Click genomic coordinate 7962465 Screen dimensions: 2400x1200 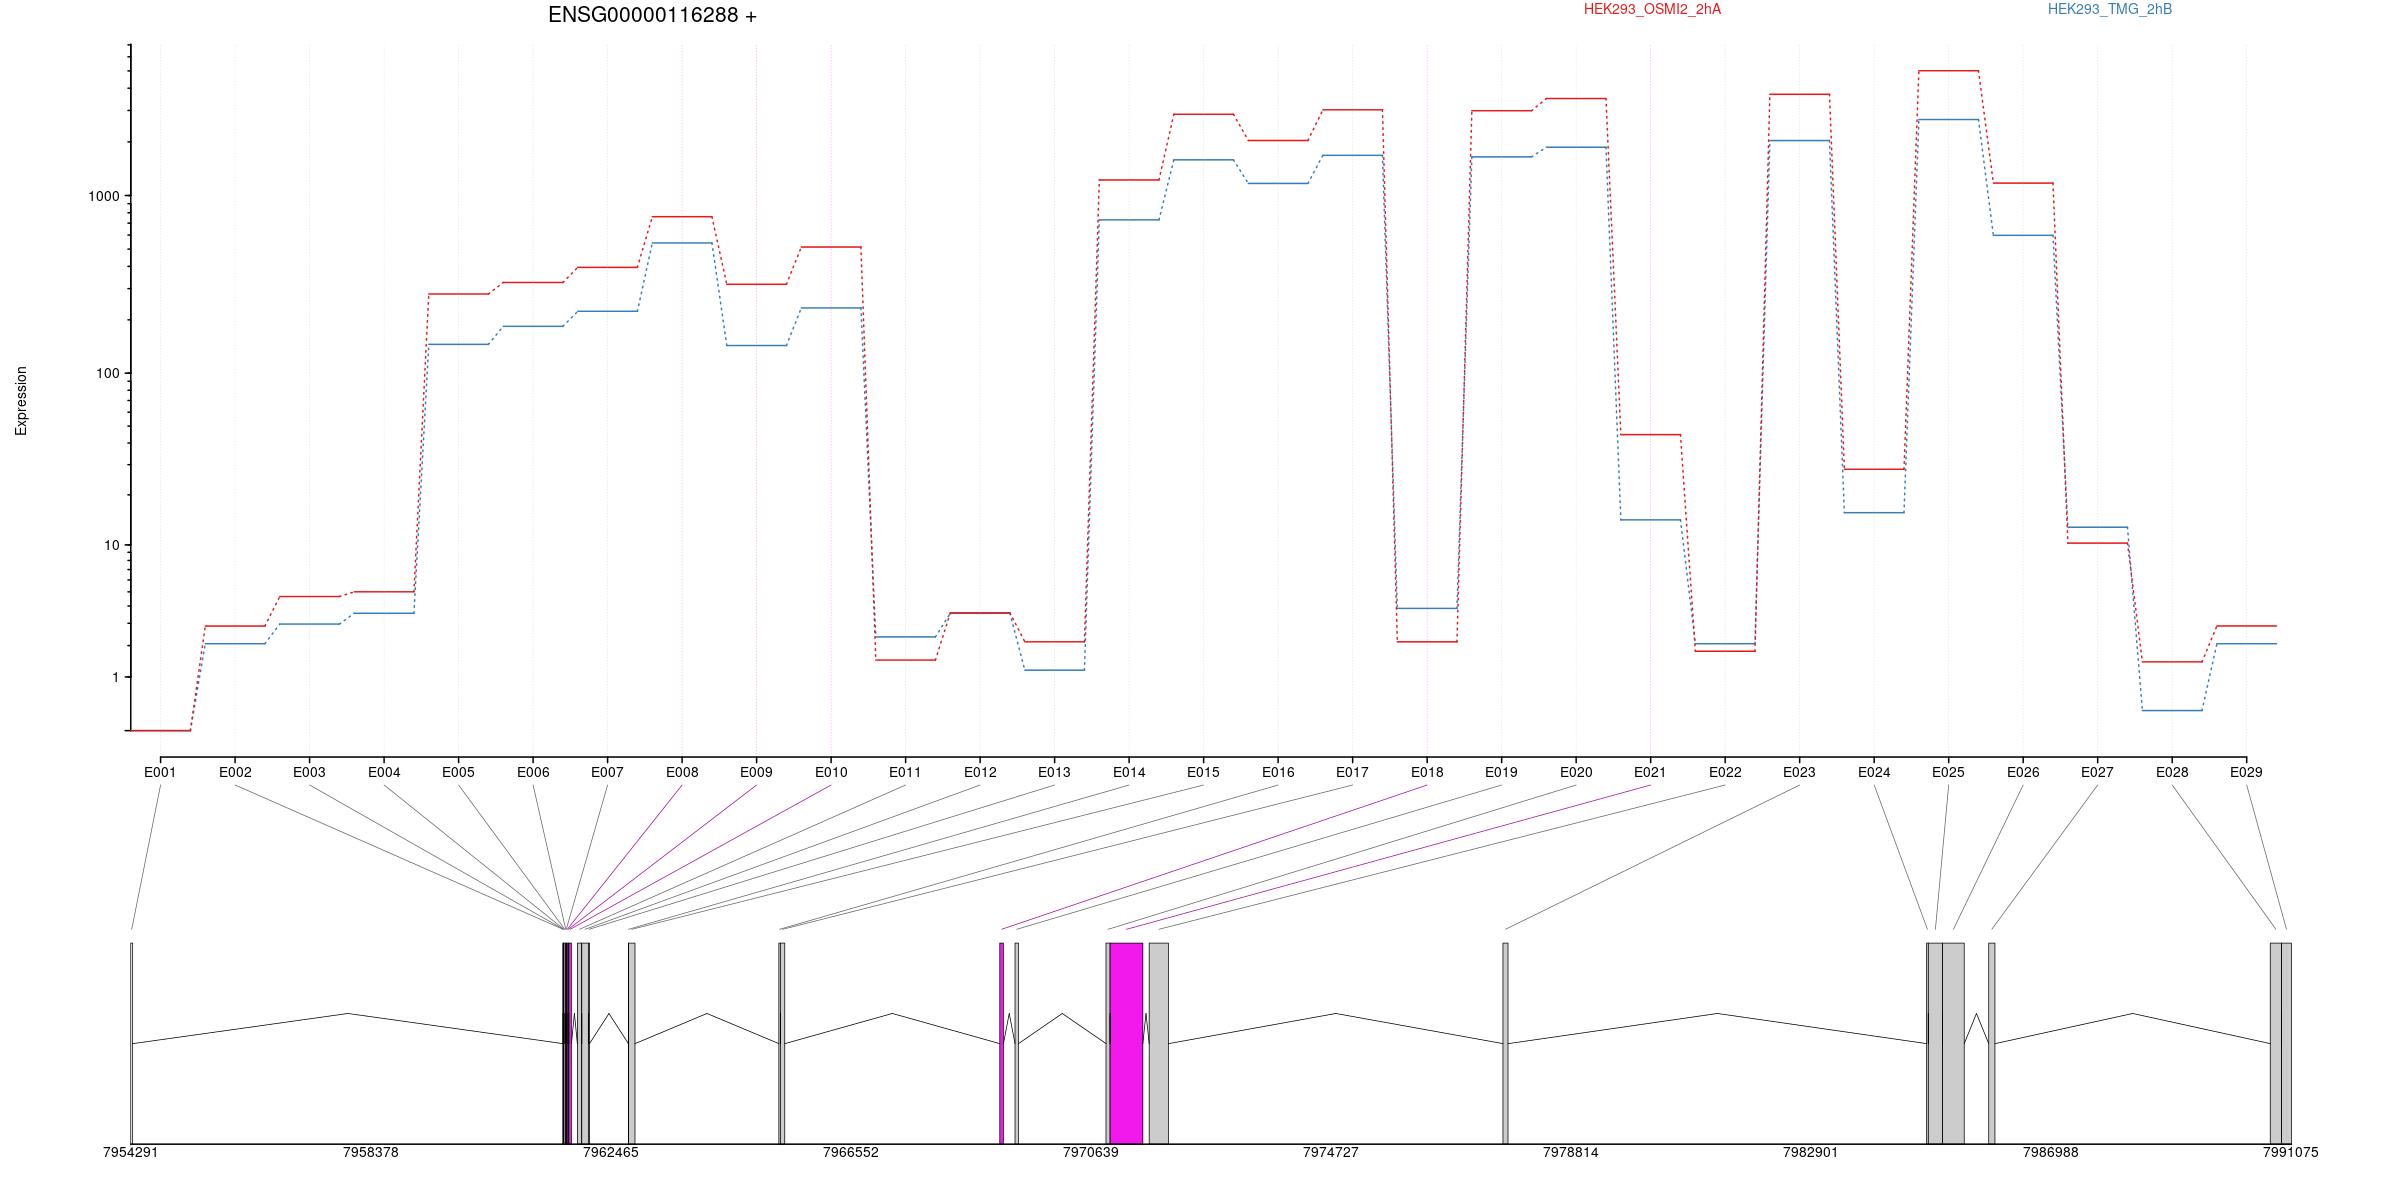[x=611, y=1152]
